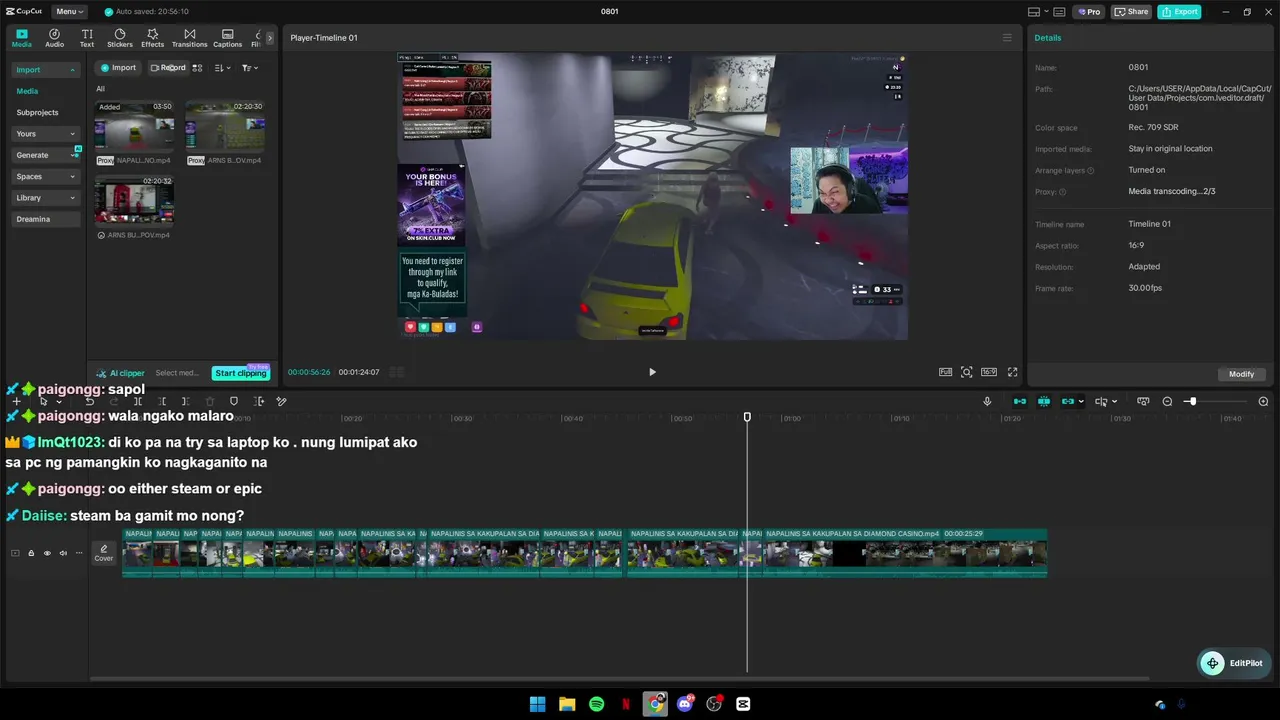Viewport: 1280px width, 720px height.
Task: Click the Modify button in Details
Action: click(x=1241, y=374)
